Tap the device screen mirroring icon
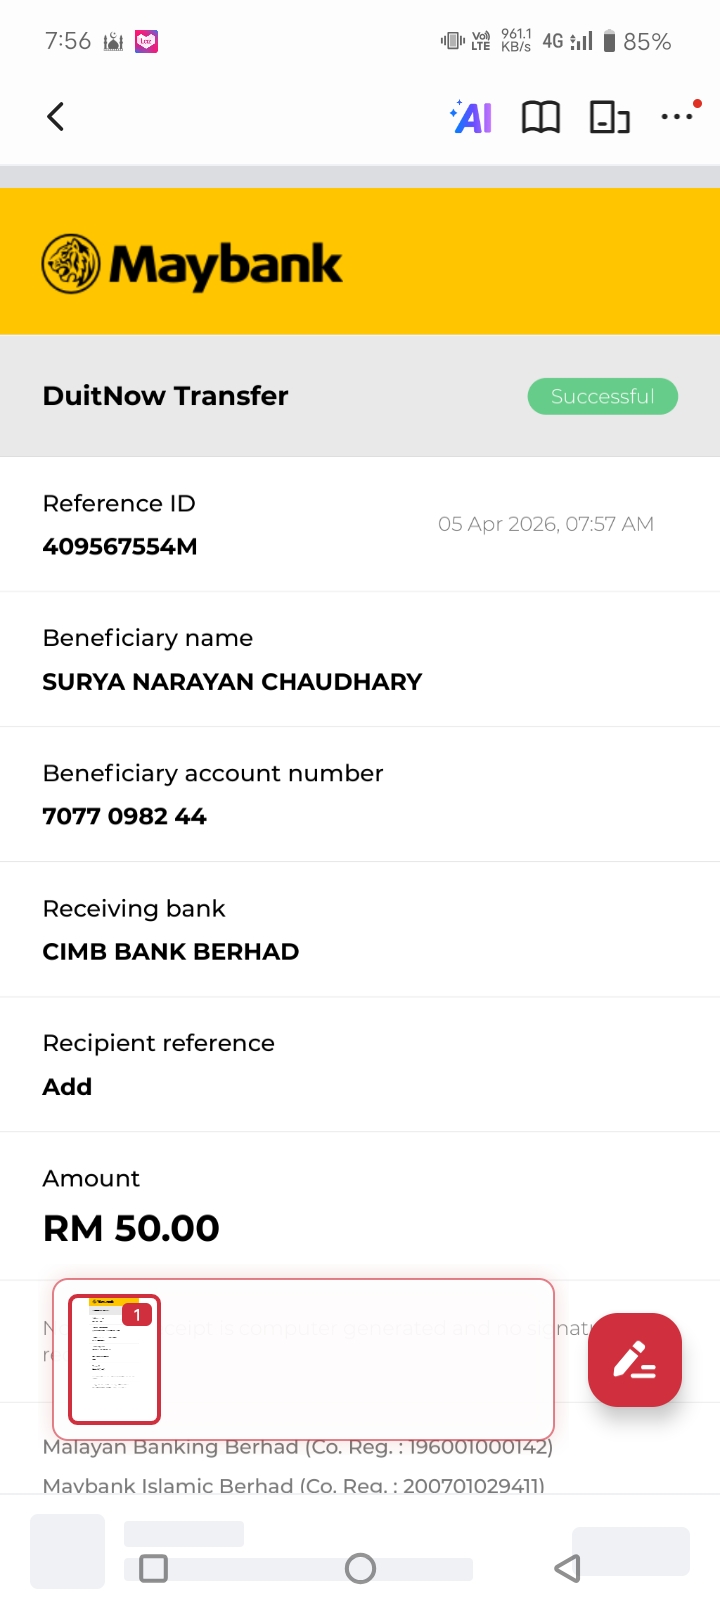 (609, 118)
